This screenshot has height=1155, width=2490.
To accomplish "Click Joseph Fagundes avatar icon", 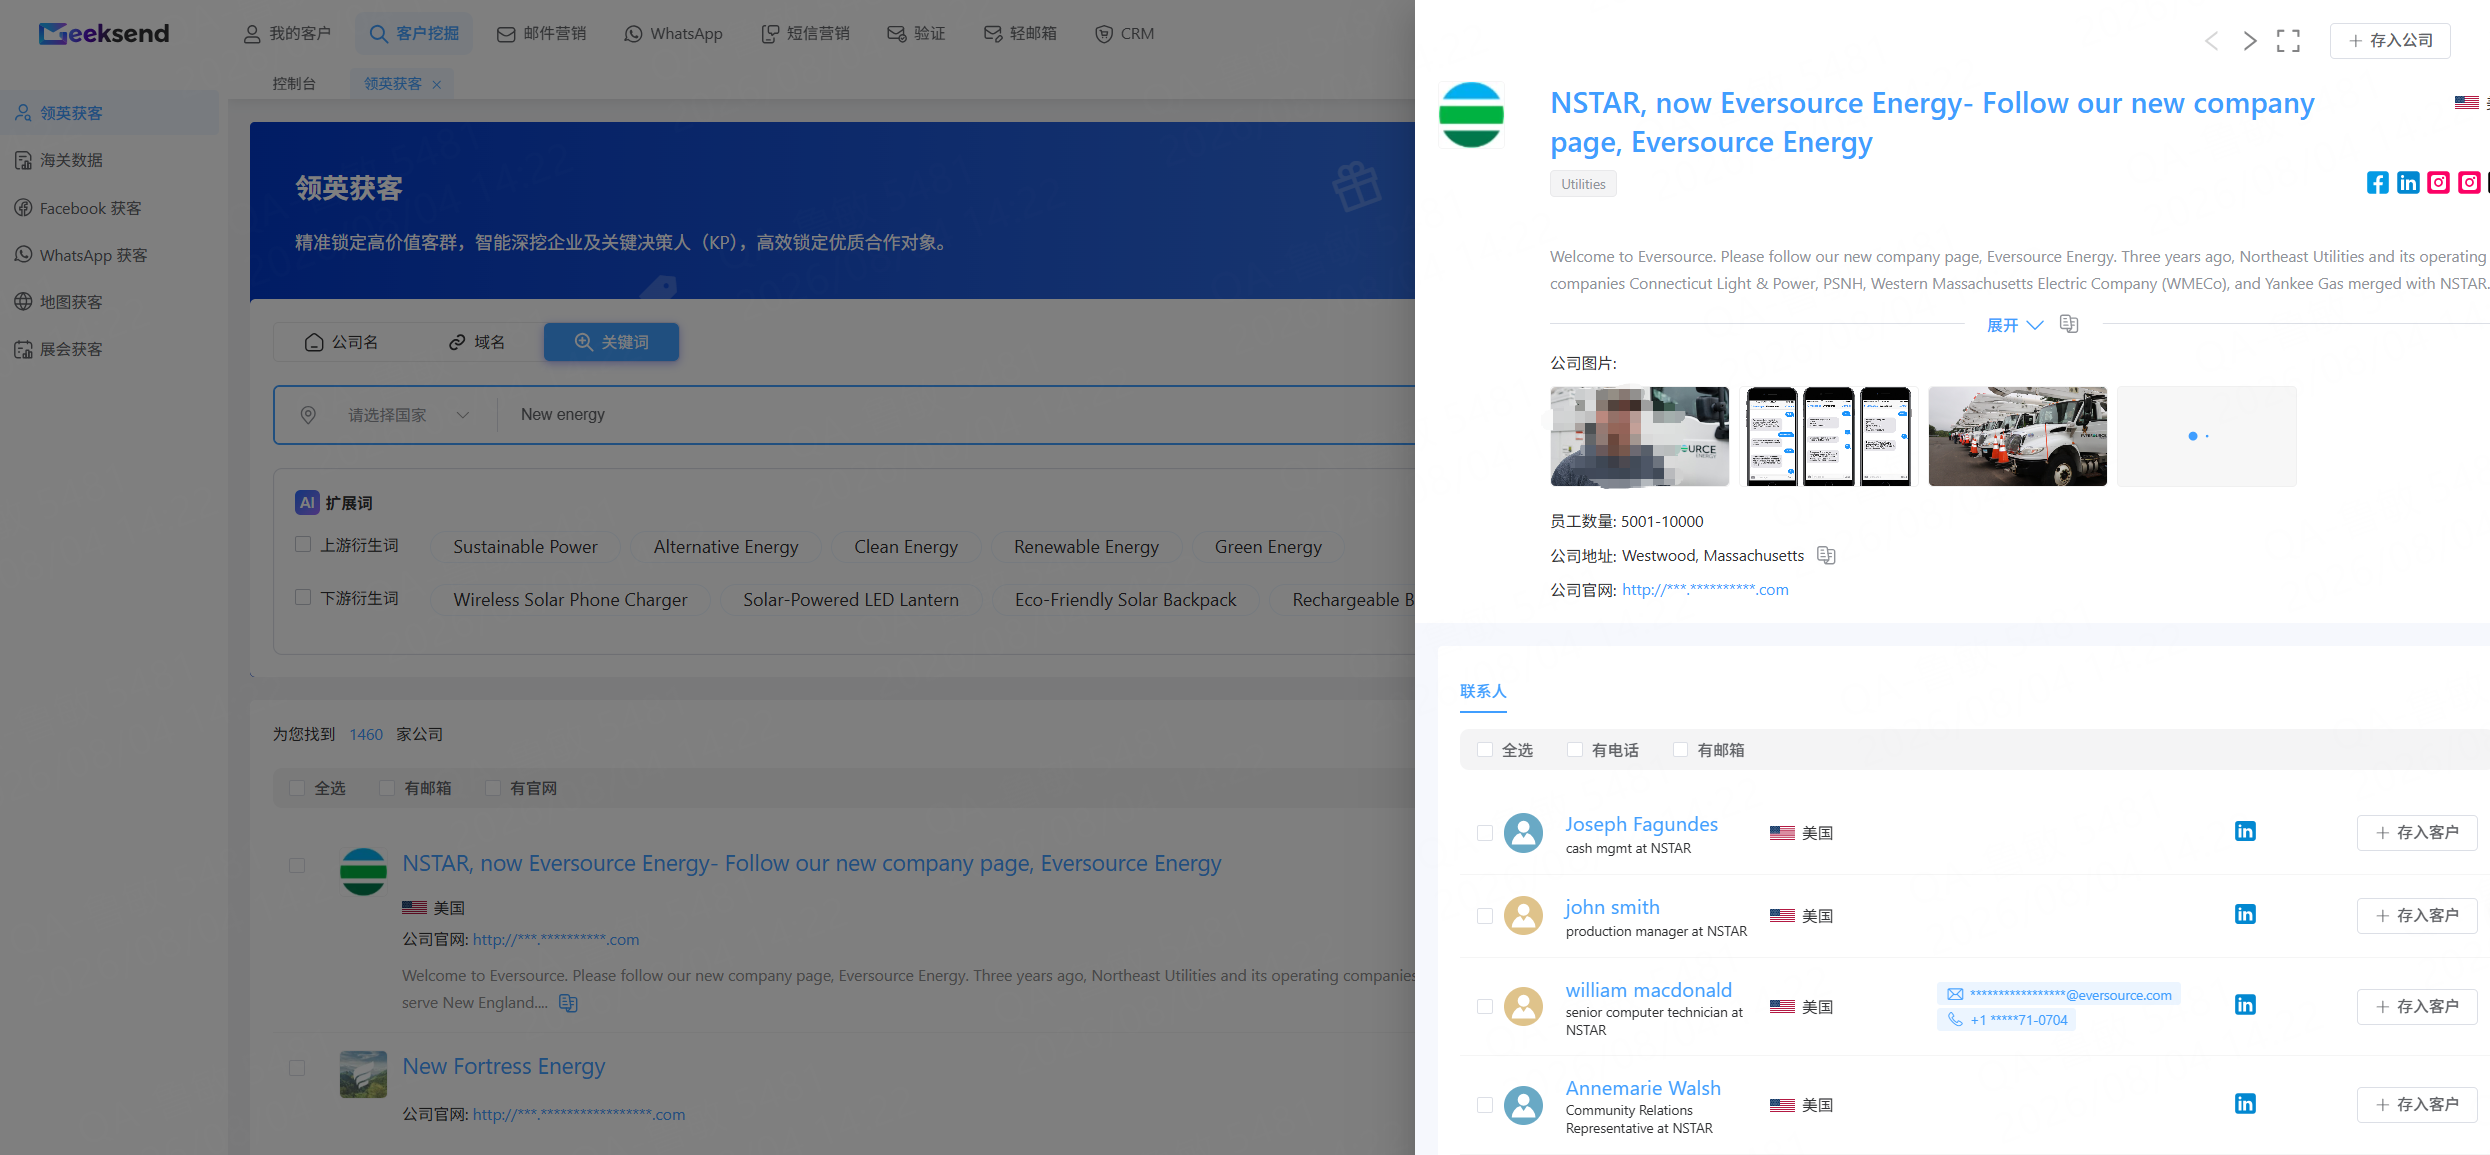I will pyautogui.click(x=1523, y=832).
